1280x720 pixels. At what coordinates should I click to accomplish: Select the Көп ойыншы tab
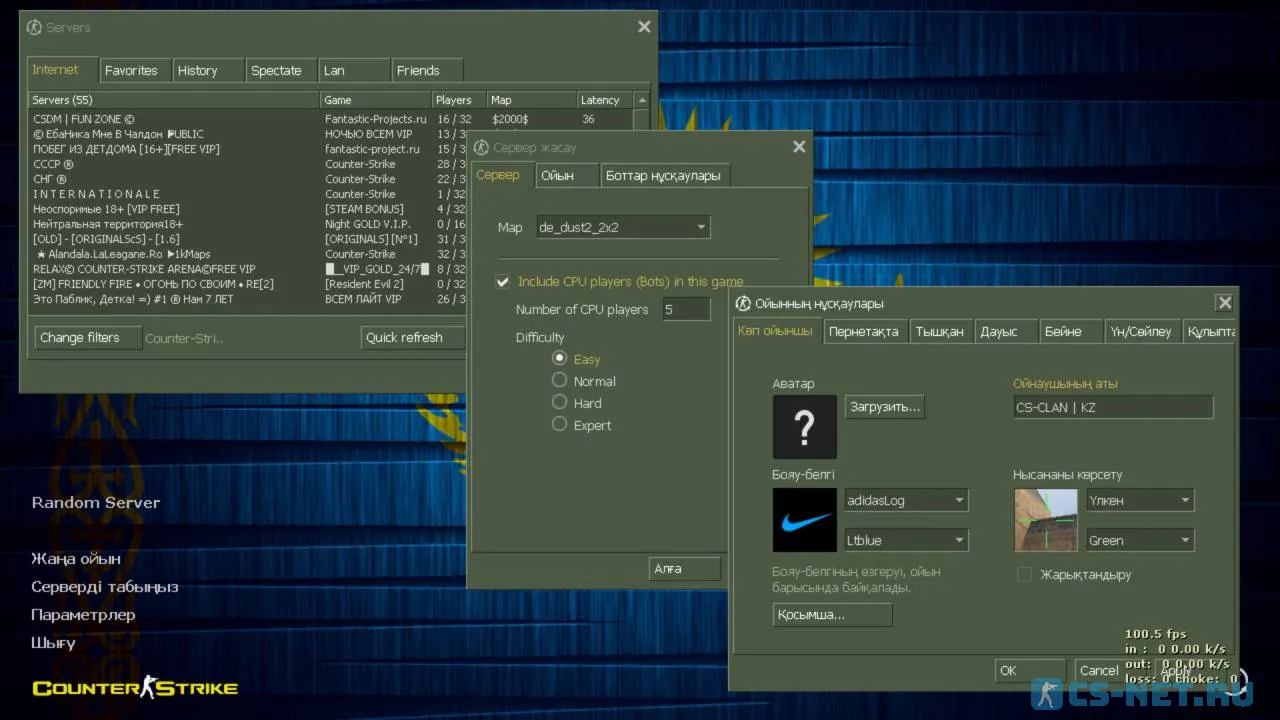coord(778,330)
